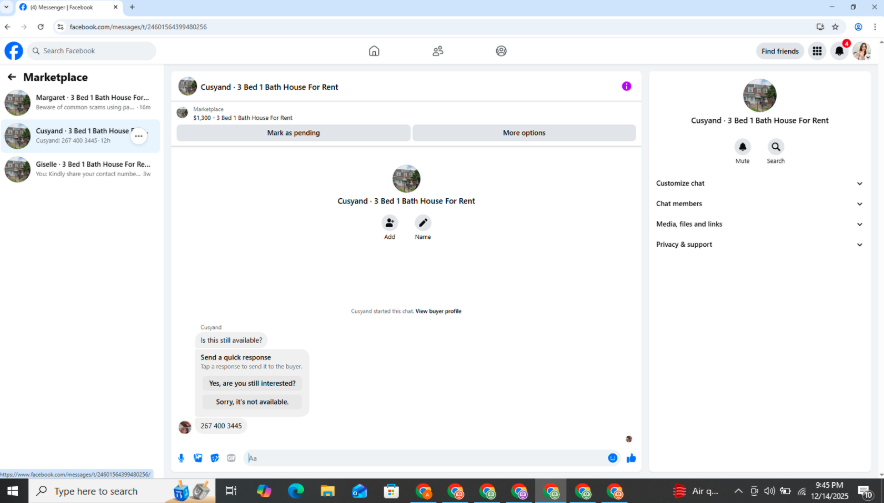Click the Windows taskbar search box
This screenshot has height=503, width=884.
click(121, 491)
